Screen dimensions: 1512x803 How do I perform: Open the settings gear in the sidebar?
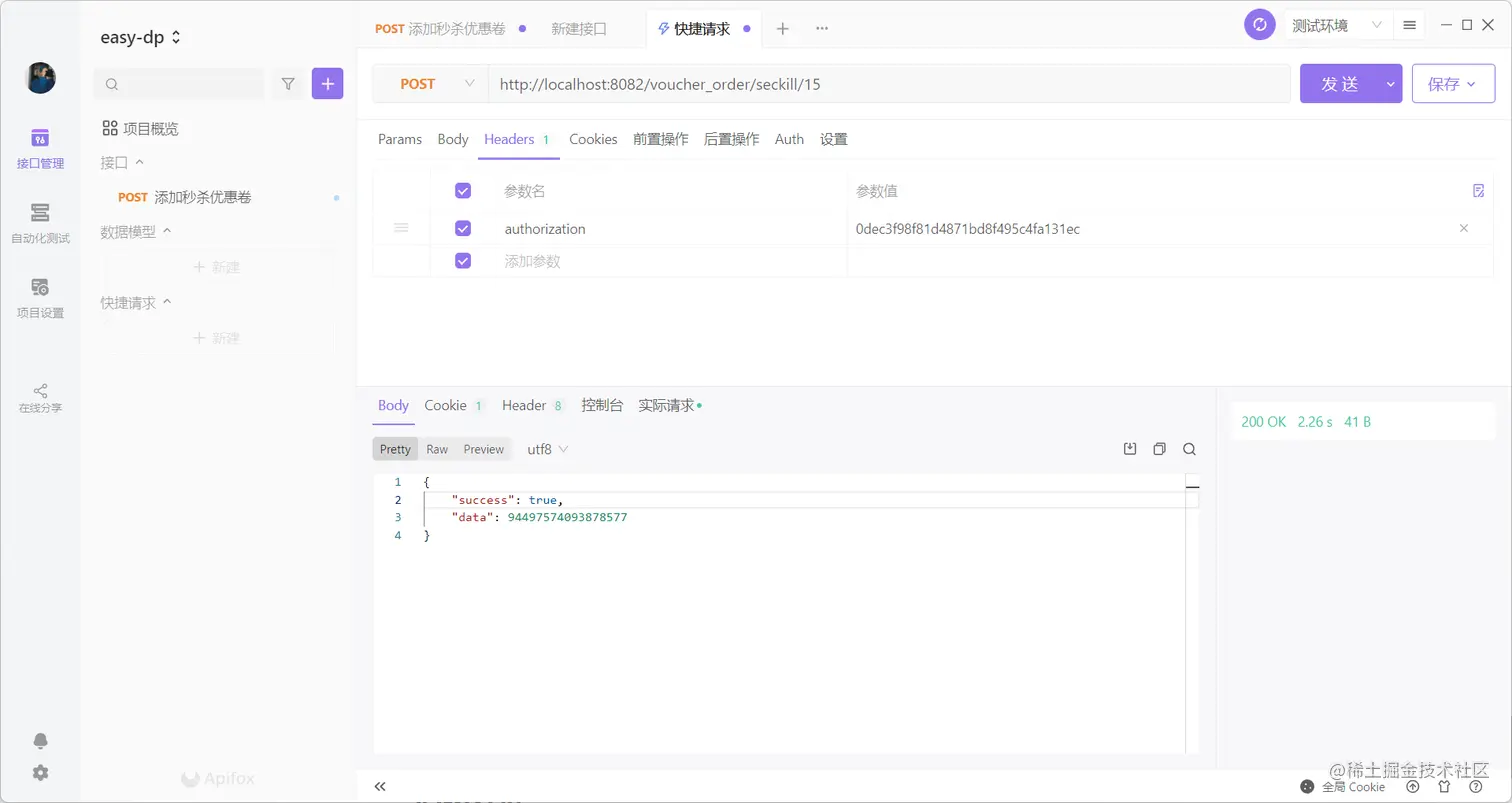[40, 773]
